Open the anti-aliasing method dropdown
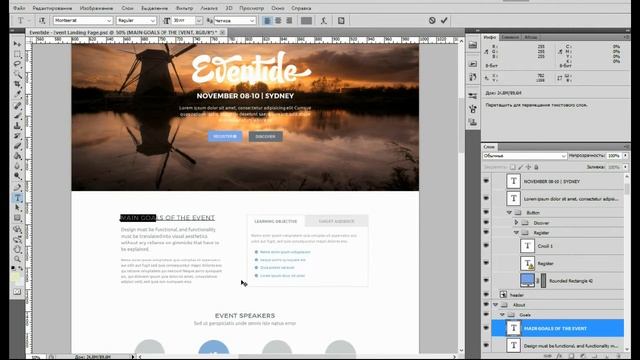 pos(252,20)
